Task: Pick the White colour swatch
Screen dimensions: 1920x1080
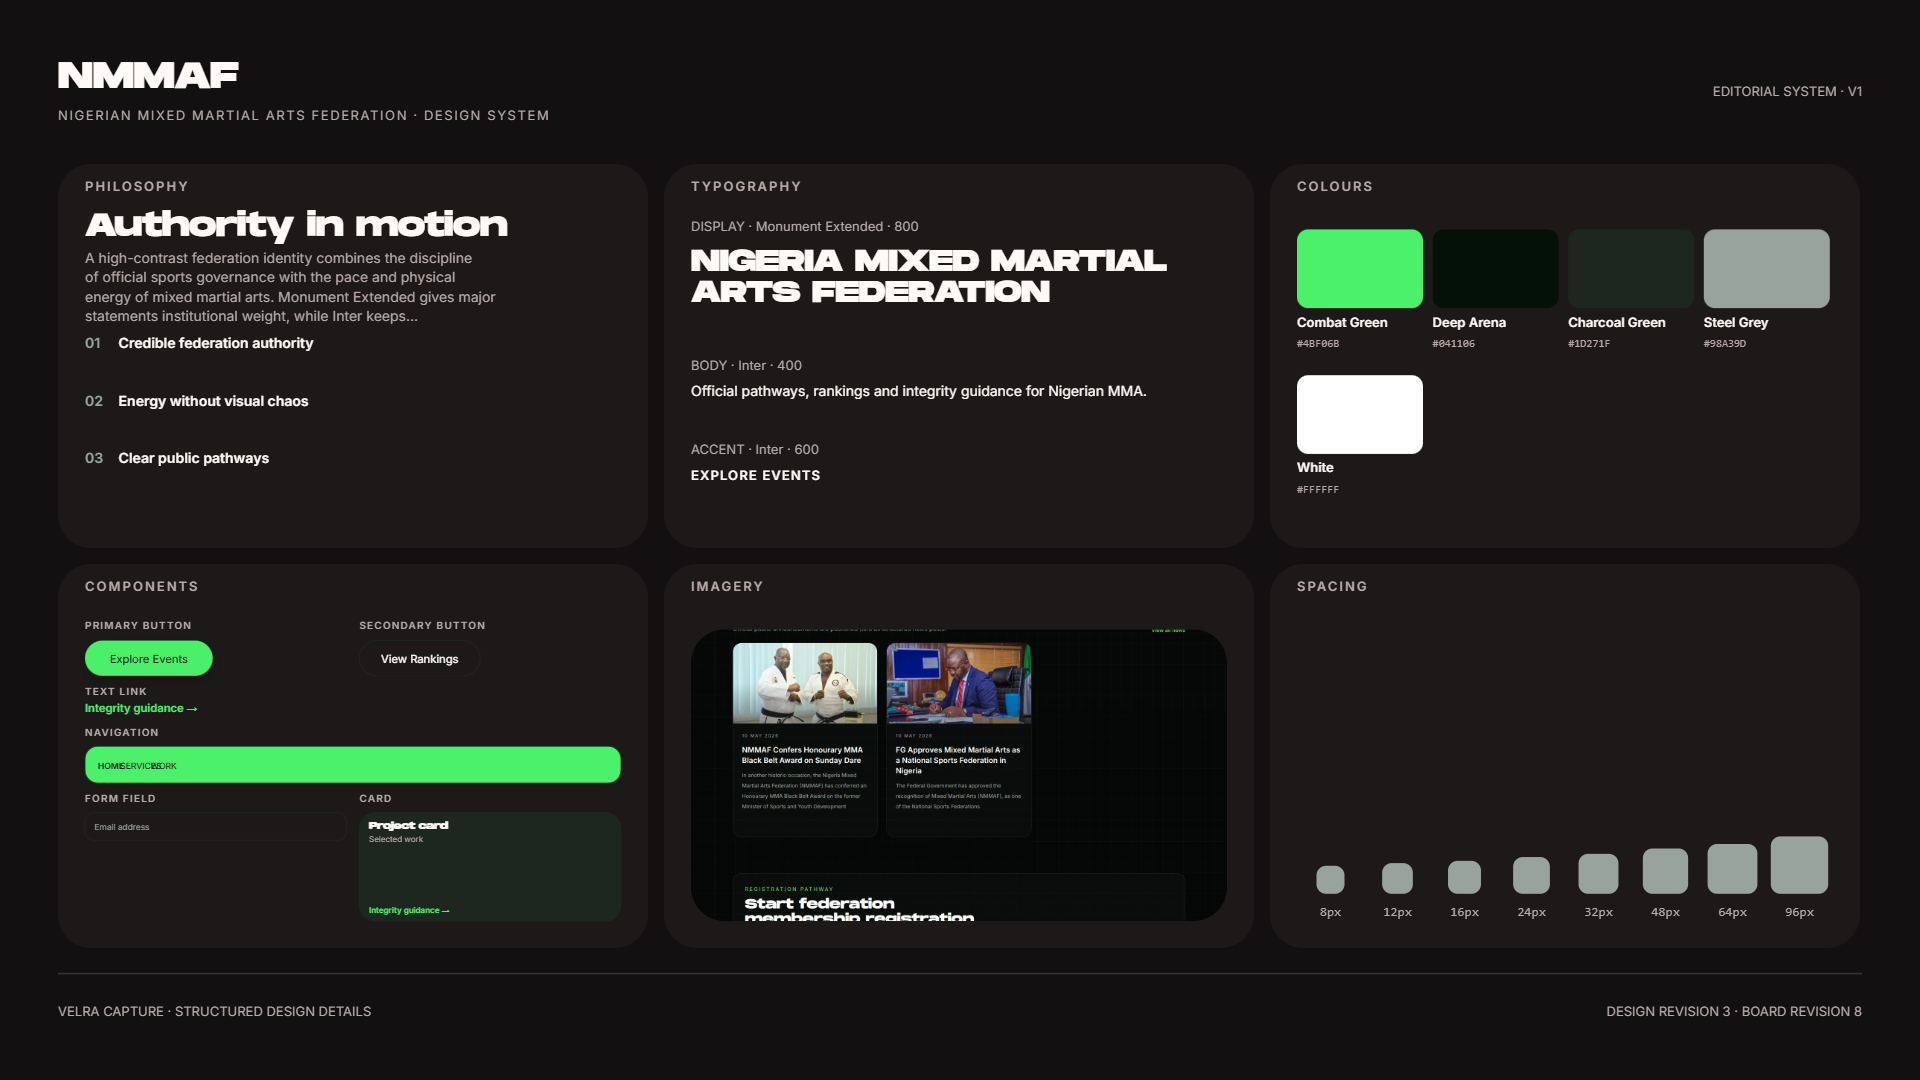Action: point(1360,414)
